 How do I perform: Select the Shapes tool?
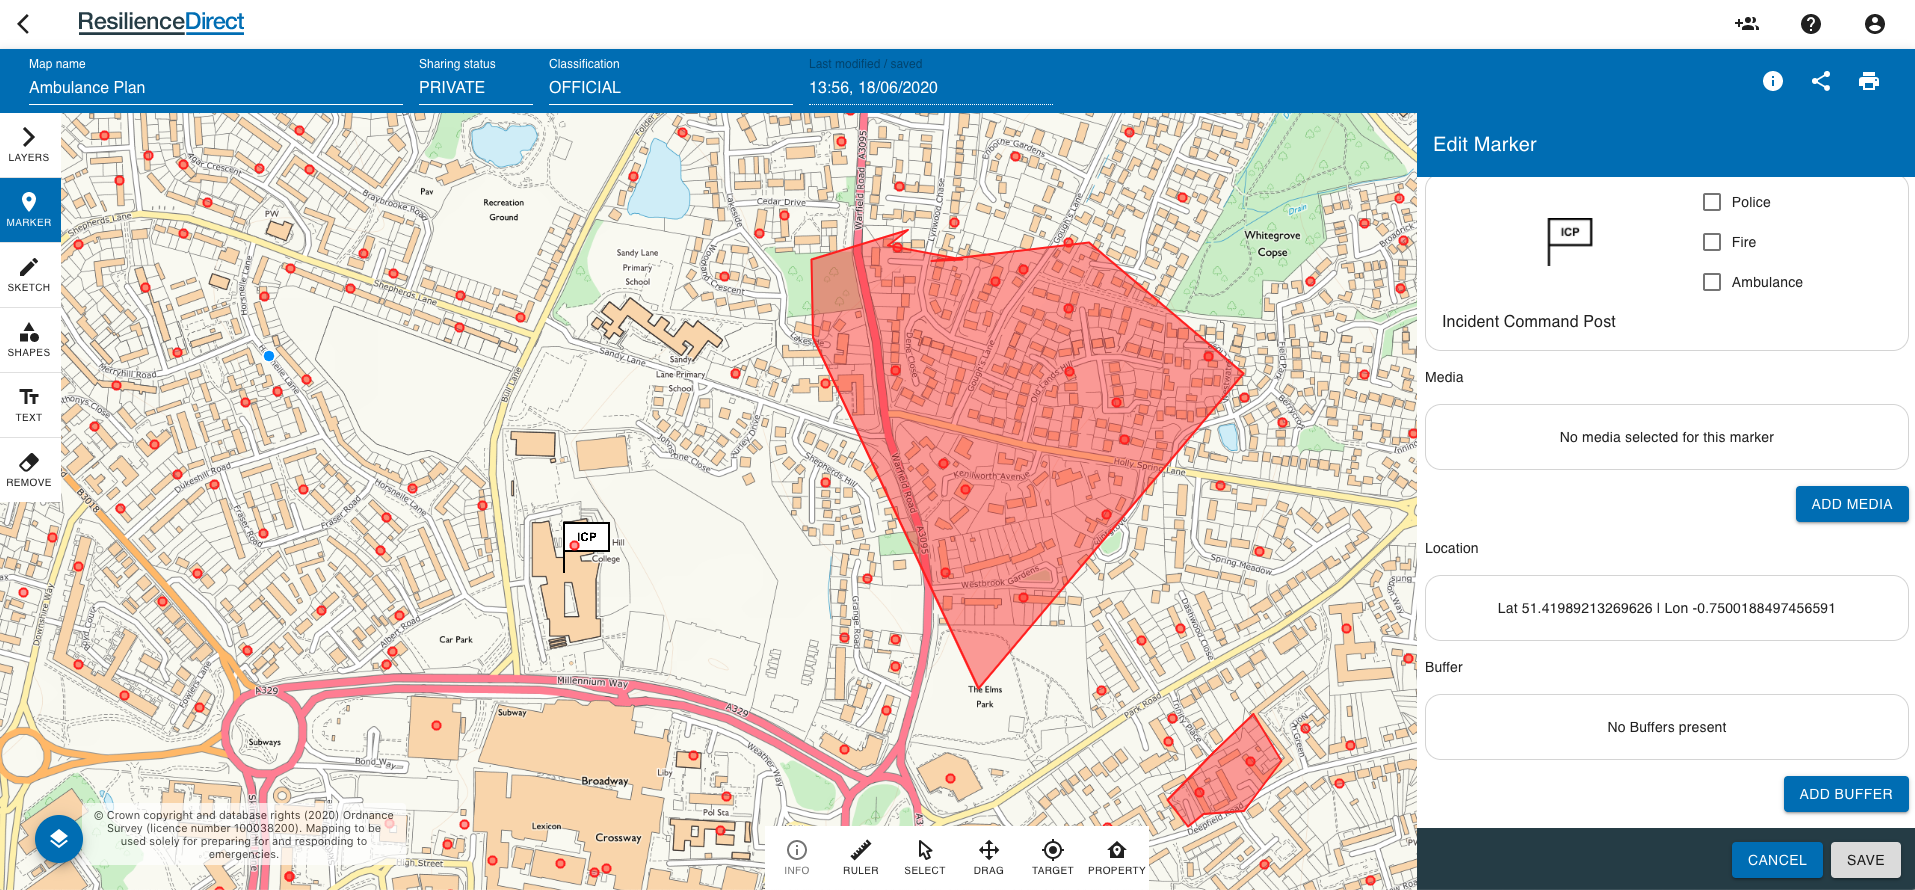click(29, 340)
